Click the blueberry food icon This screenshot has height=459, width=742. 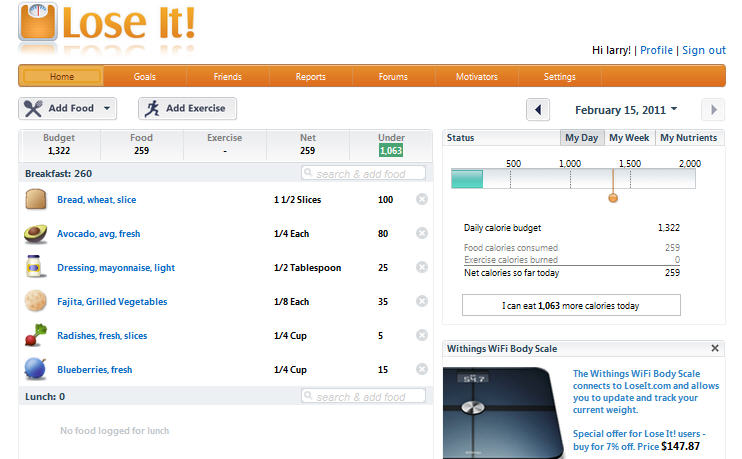coord(35,369)
